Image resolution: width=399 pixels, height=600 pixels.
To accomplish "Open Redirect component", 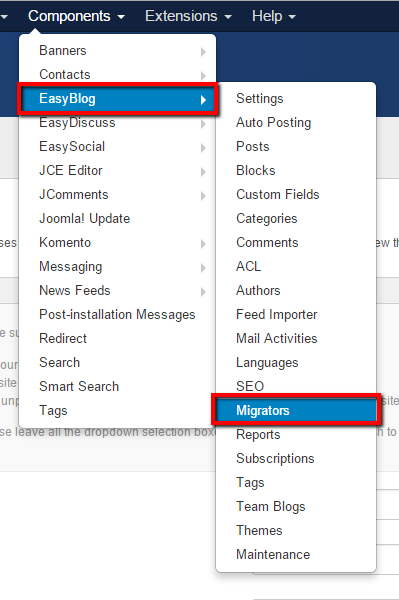I will coord(117,339).
